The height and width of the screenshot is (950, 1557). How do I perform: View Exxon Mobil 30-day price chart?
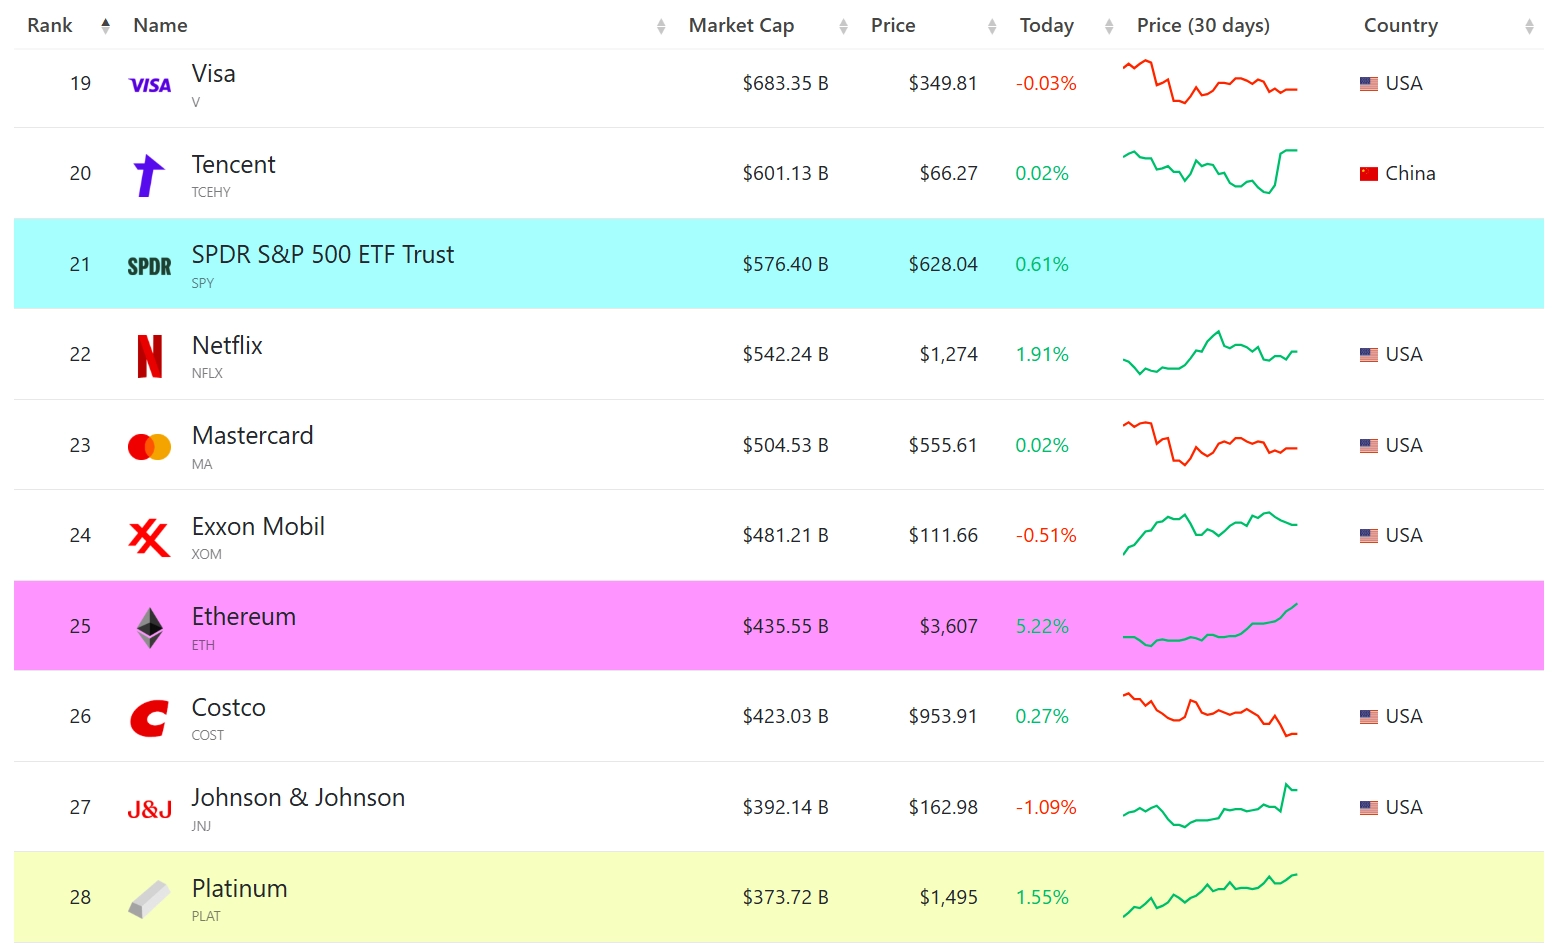coord(1210,533)
